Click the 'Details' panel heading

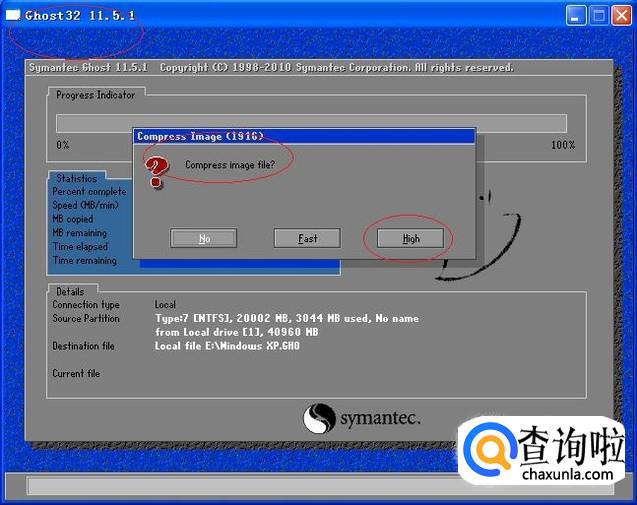pyautogui.click(x=70, y=292)
